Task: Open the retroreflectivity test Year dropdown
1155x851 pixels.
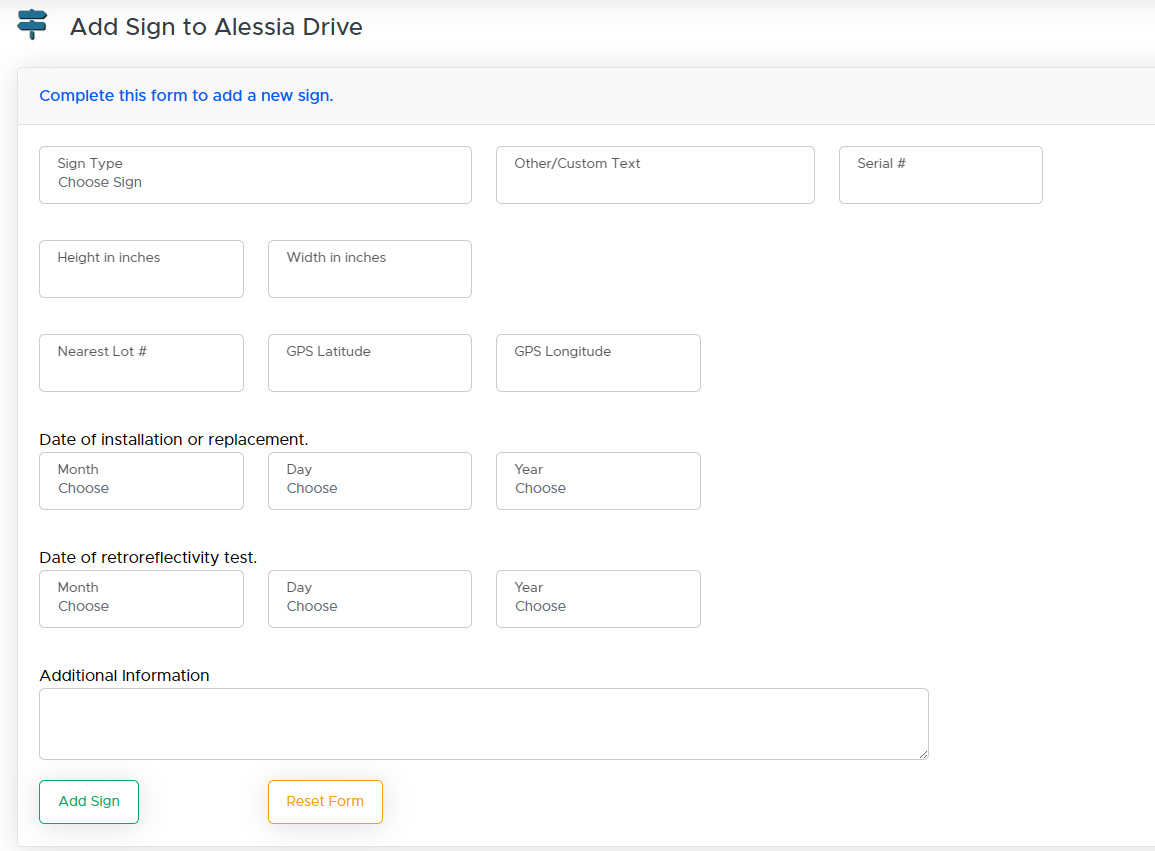Action: click(x=598, y=600)
